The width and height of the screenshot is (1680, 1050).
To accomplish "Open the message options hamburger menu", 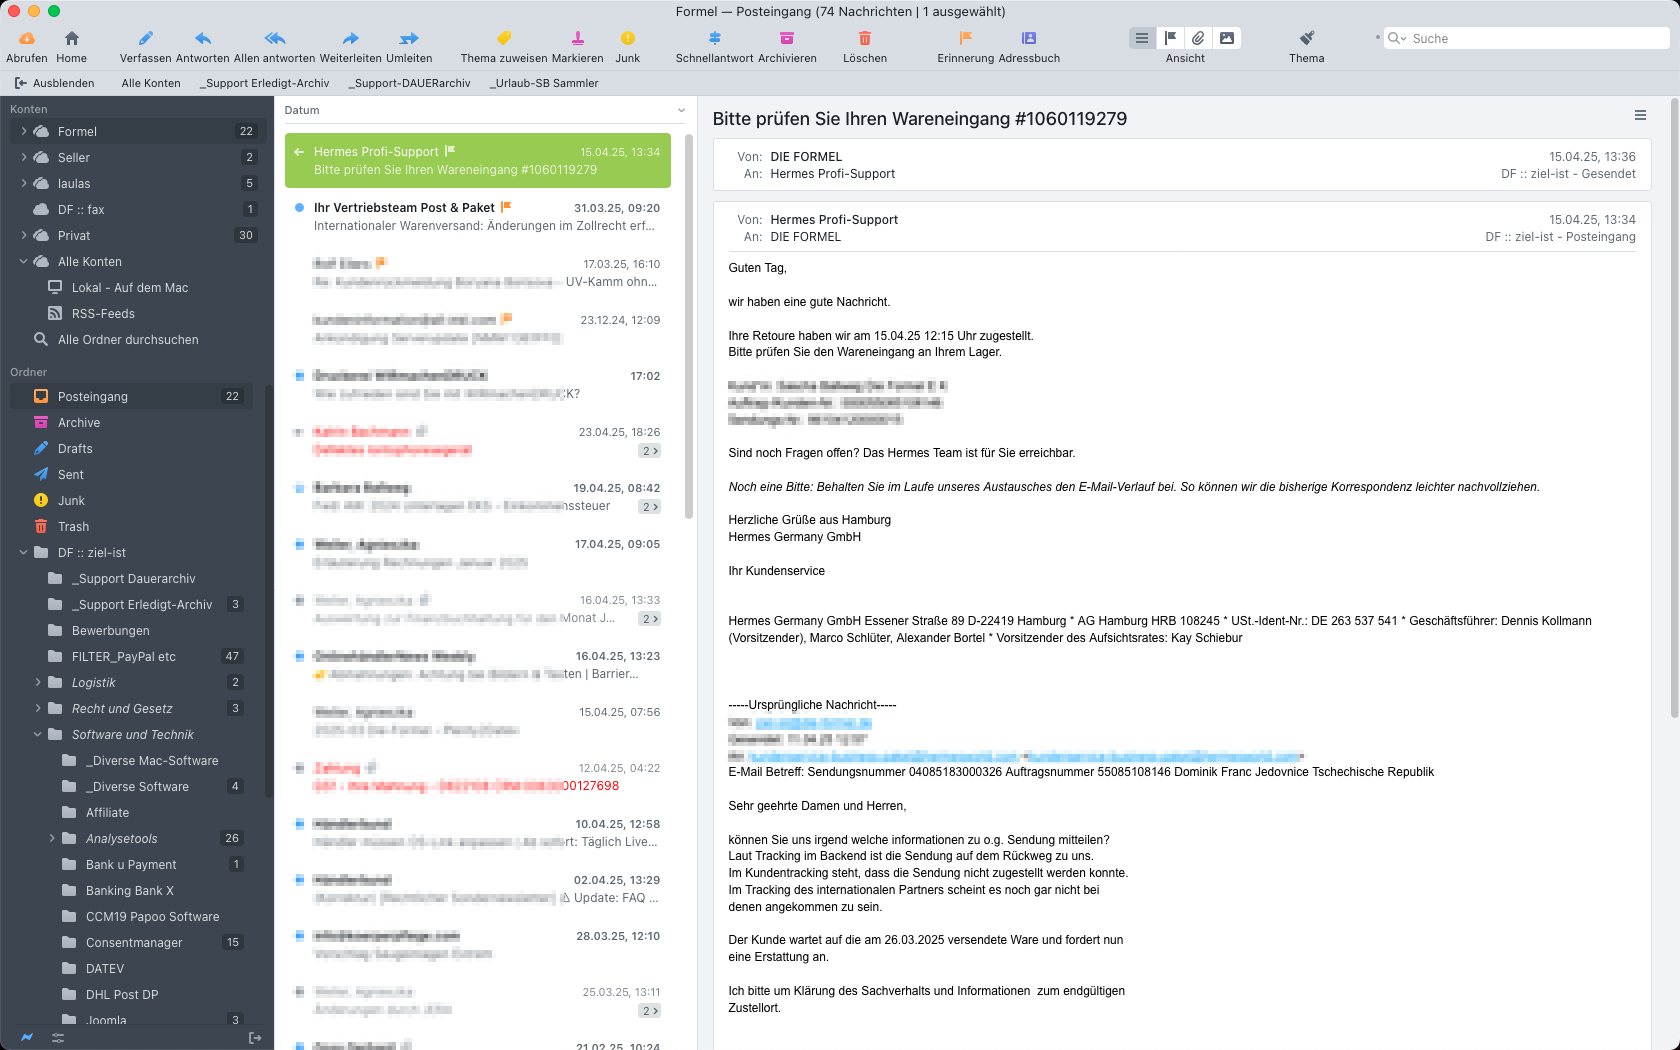I will coord(1640,116).
